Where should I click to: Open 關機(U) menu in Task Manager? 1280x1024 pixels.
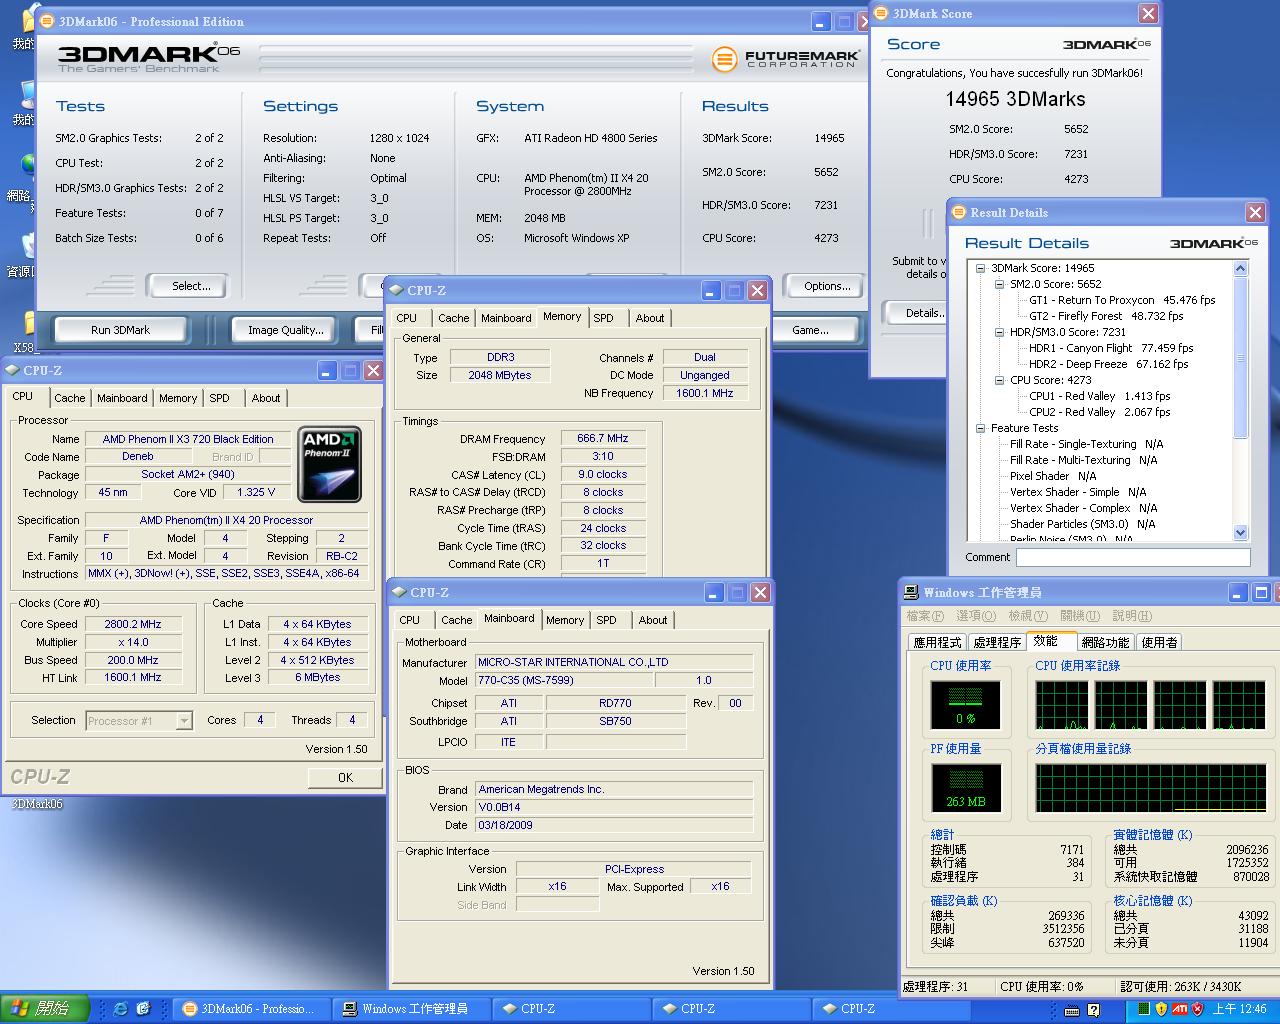pos(1080,616)
